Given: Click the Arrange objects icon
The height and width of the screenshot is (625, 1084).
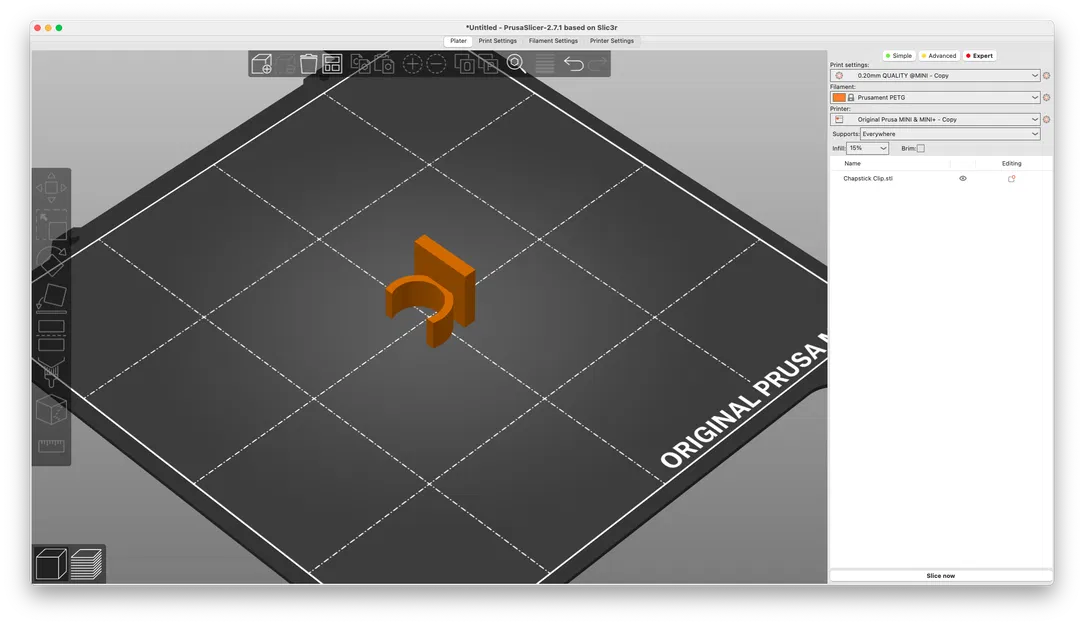Looking at the screenshot, I should pos(333,64).
